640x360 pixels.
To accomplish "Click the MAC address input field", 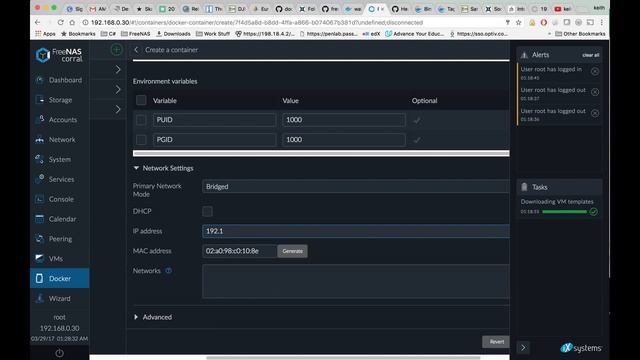I will [240, 251].
